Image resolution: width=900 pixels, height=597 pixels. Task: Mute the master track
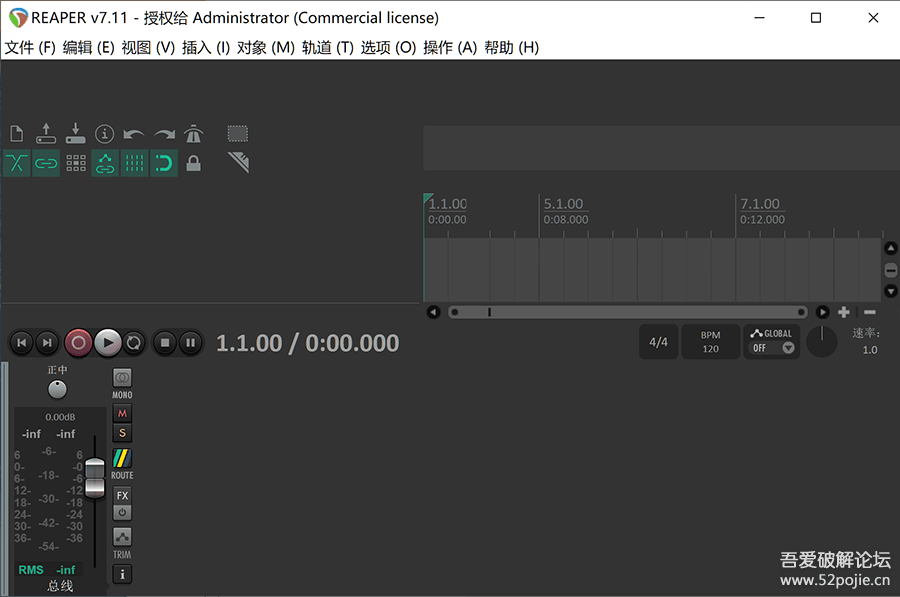point(122,413)
